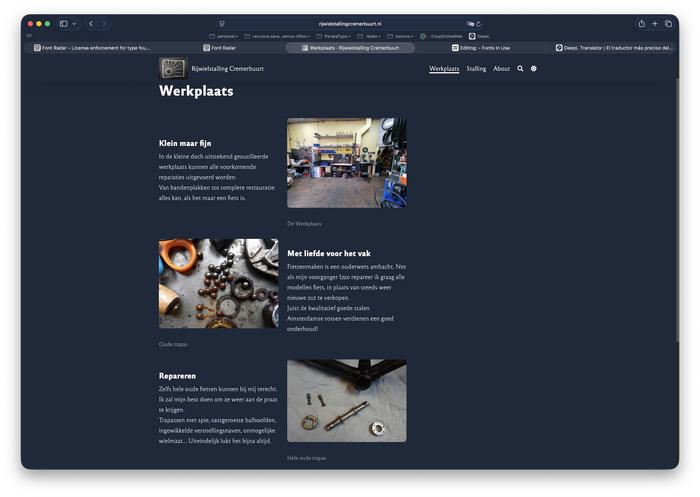Open the Hele oude trapas bottom bracket photo
The image size is (700, 497).
click(347, 401)
